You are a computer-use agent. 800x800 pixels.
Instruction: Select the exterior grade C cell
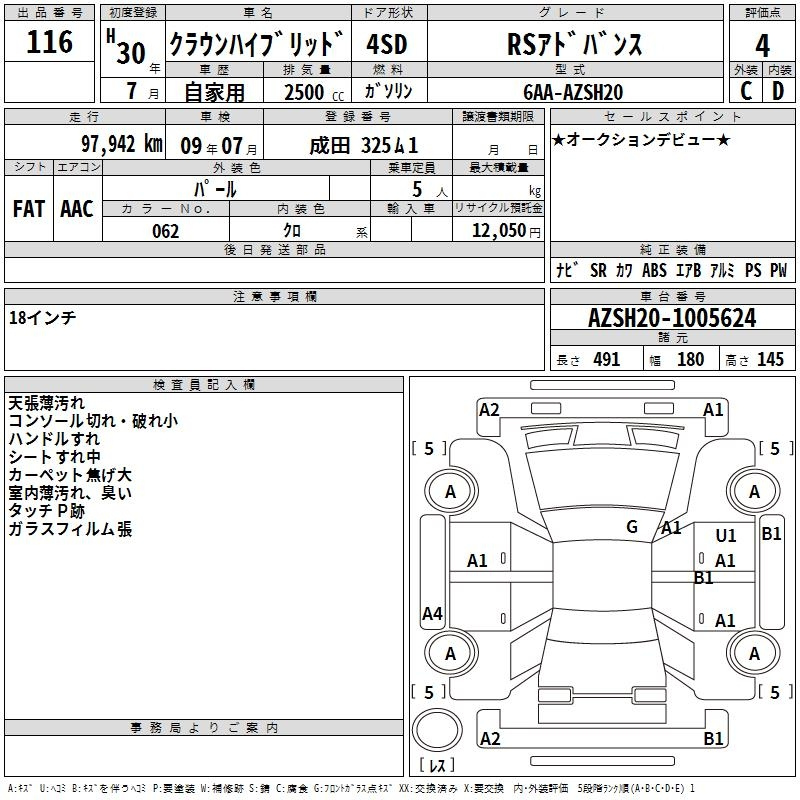pyautogui.click(x=746, y=90)
